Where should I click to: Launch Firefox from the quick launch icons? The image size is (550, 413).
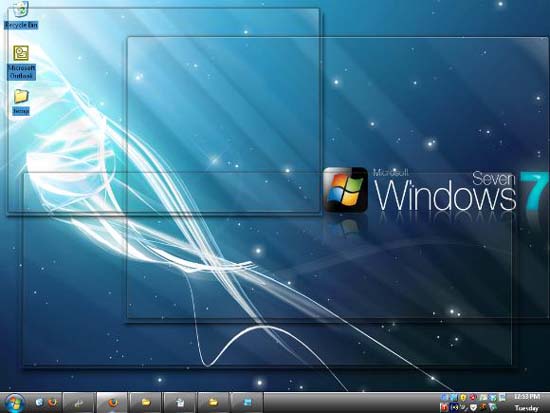coord(53,402)
